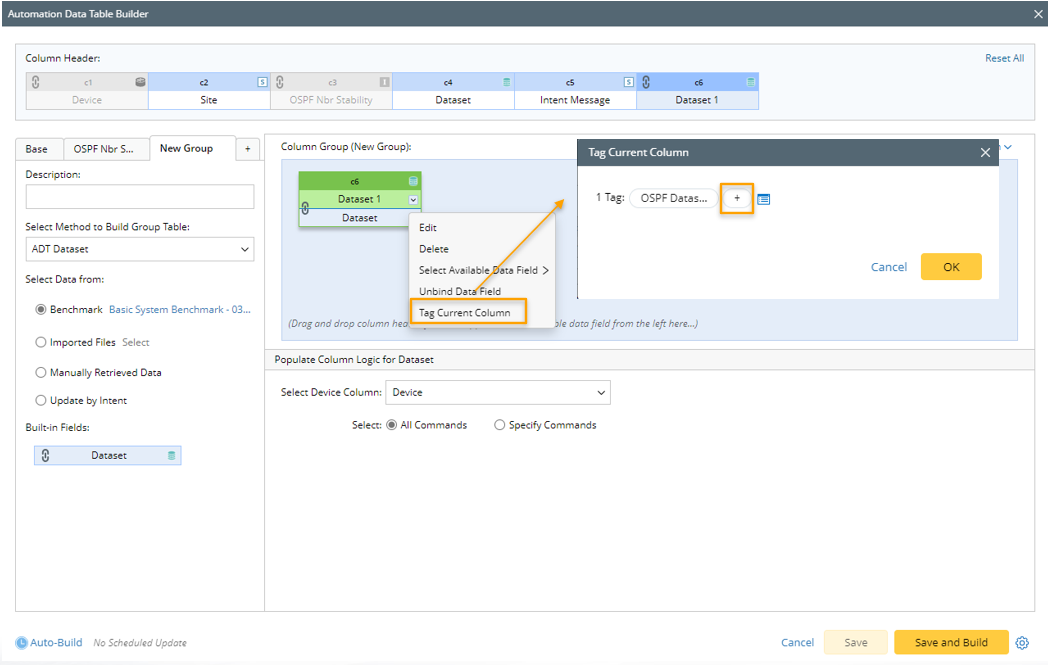Enable the Specify Commands radio option
The image size is (1048, 665).
coord(500,425)
